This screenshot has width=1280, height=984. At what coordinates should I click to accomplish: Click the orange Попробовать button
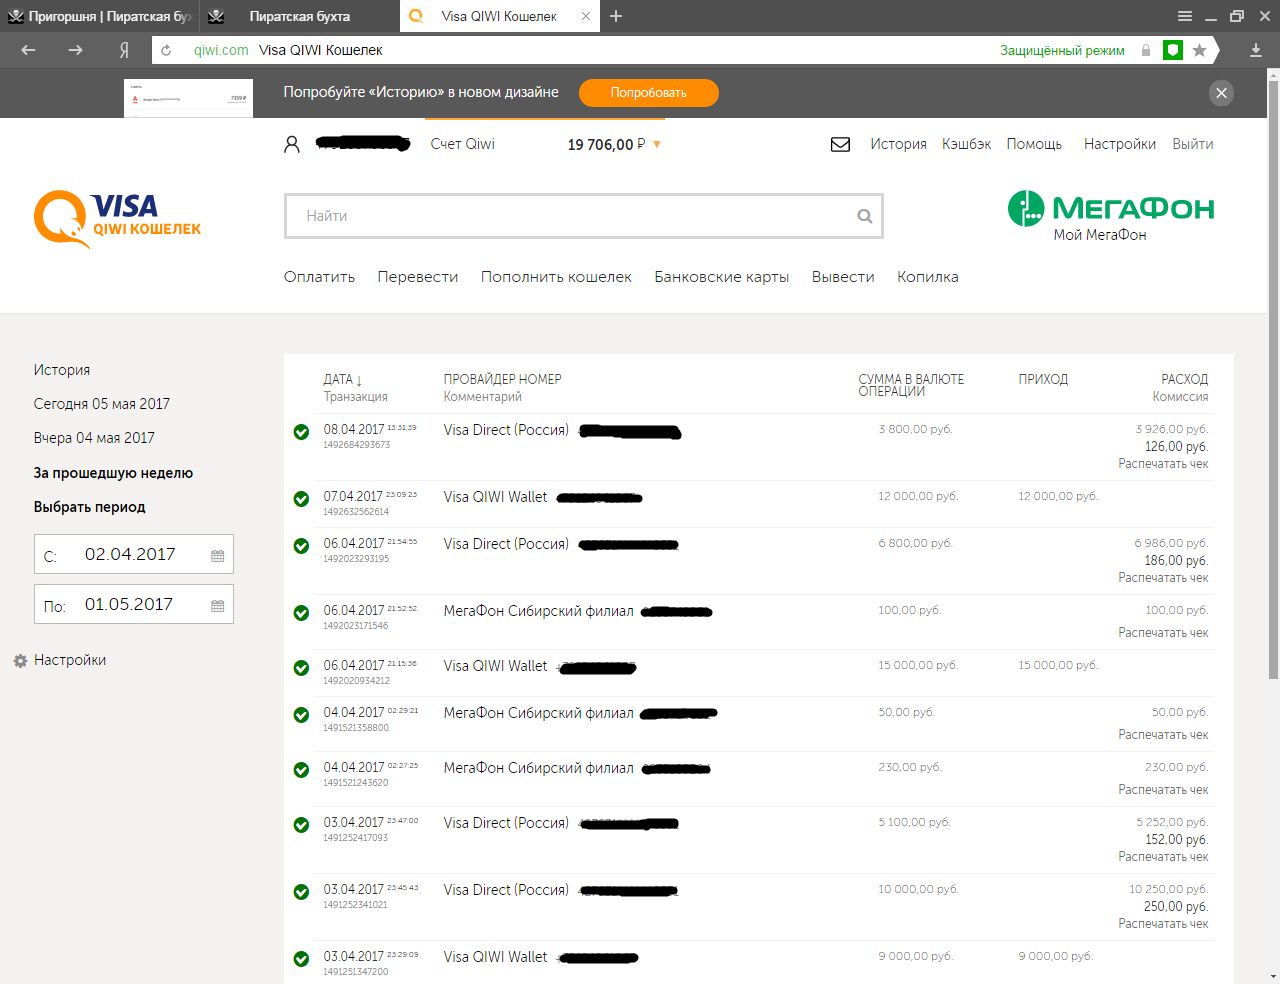pos(649,93)
